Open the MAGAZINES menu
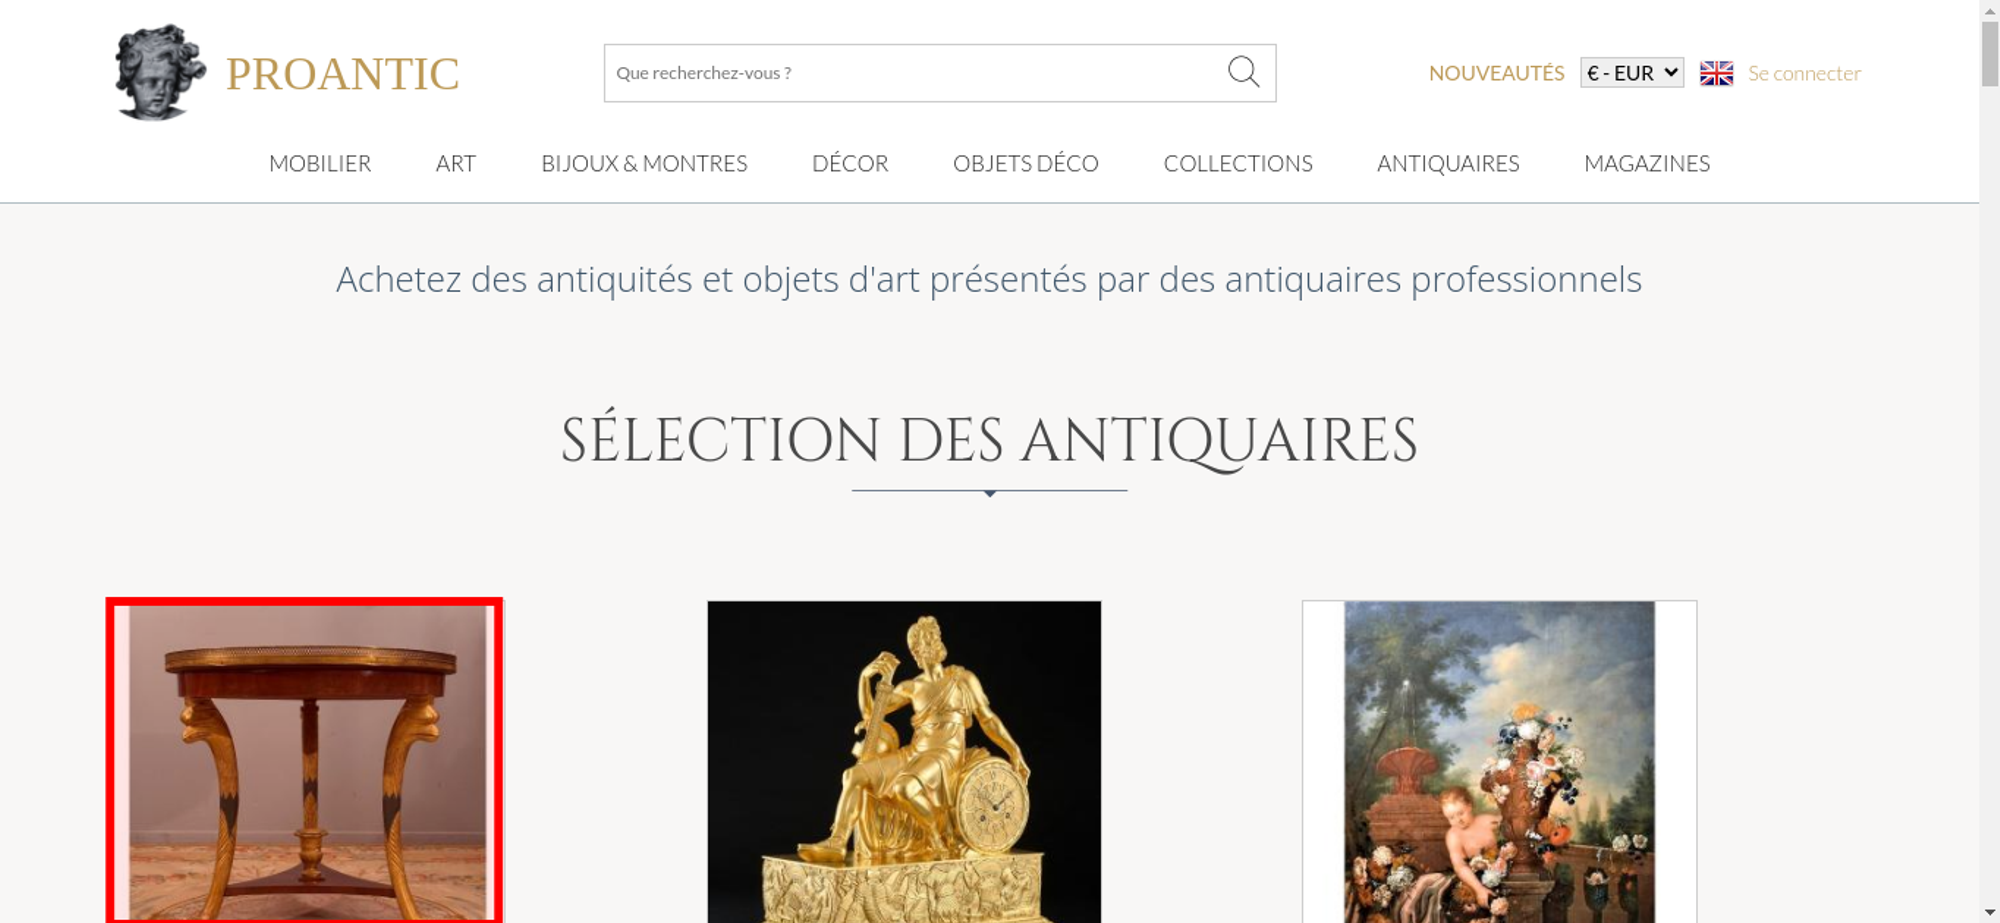 tap(1647, 163)
